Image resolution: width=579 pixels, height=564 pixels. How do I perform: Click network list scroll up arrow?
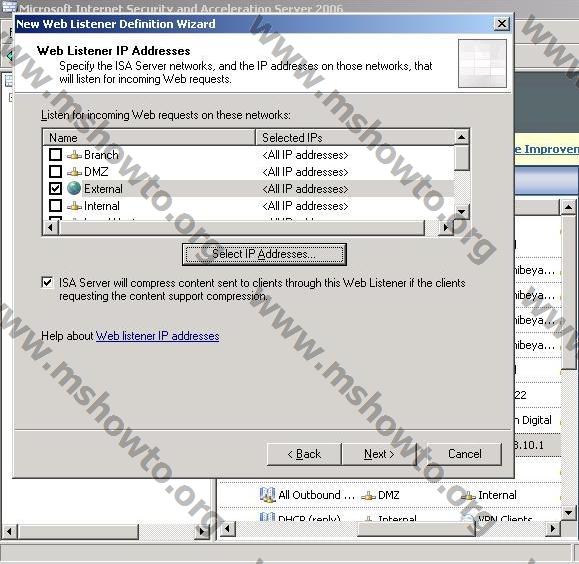click(x=461, y=137)
